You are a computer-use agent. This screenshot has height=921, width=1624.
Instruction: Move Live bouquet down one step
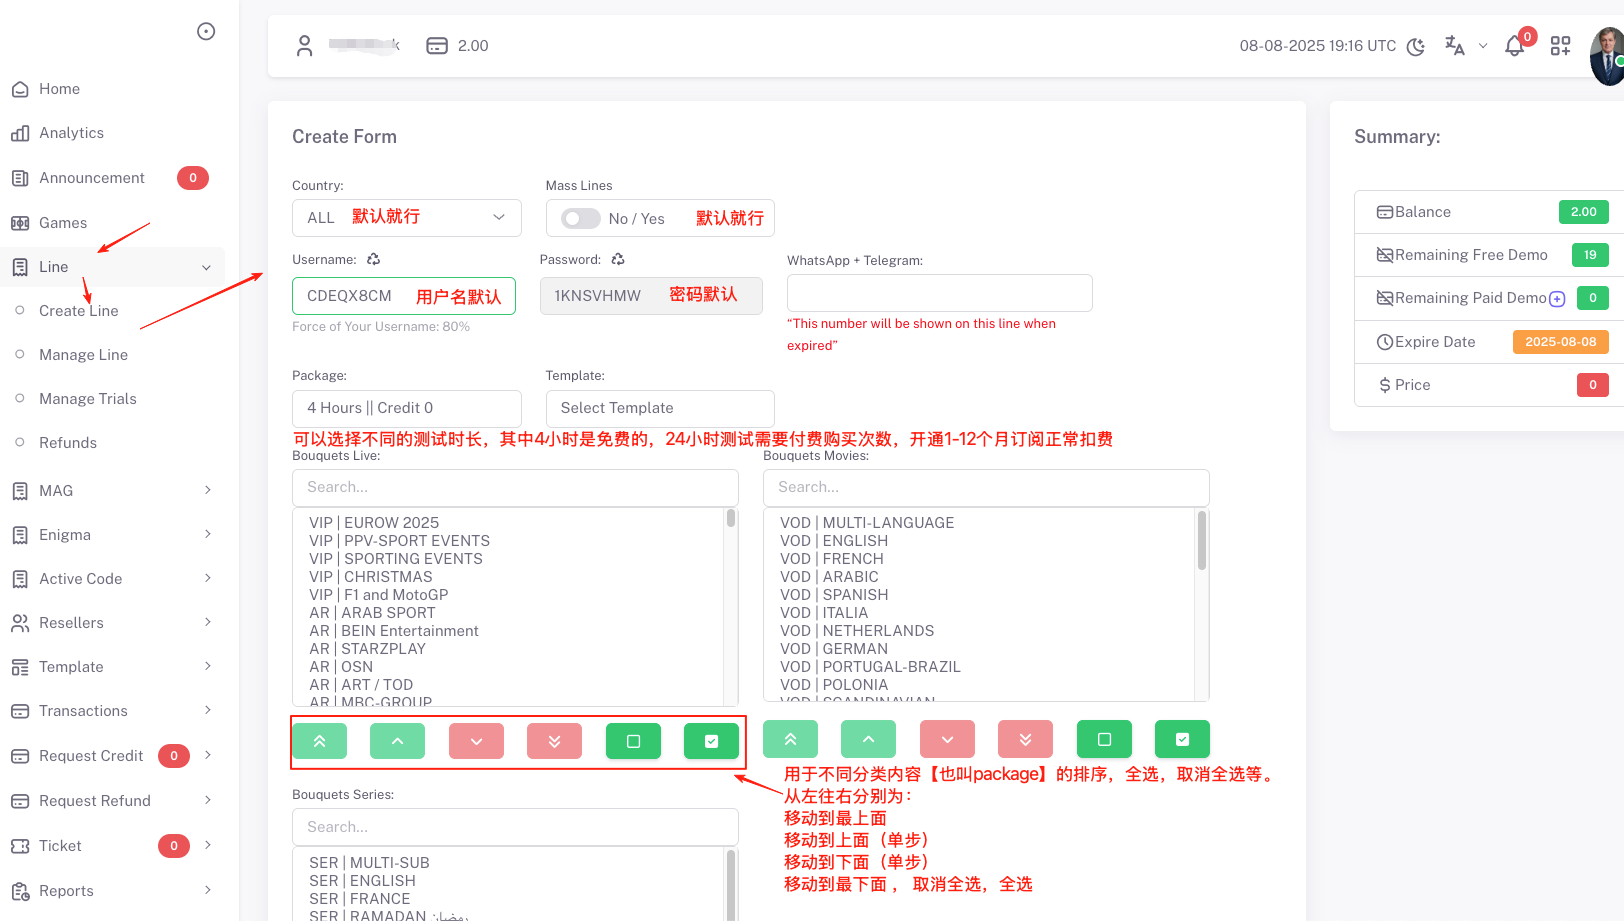(x=476, y=741)
